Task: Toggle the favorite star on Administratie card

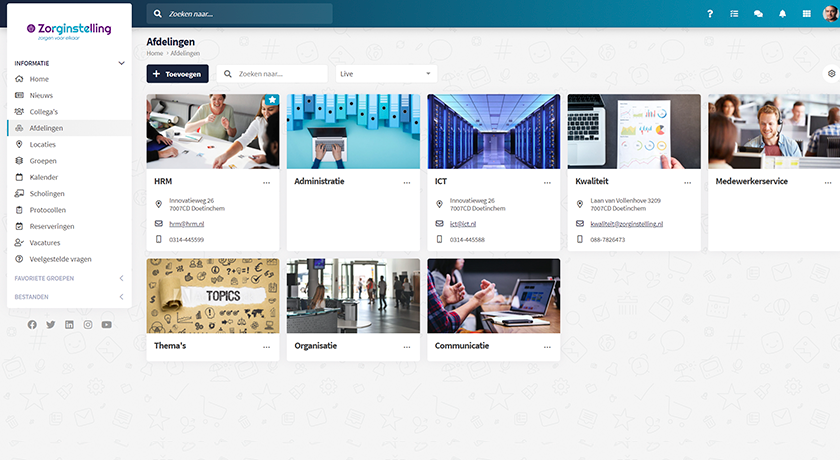Action: point(411,101)
